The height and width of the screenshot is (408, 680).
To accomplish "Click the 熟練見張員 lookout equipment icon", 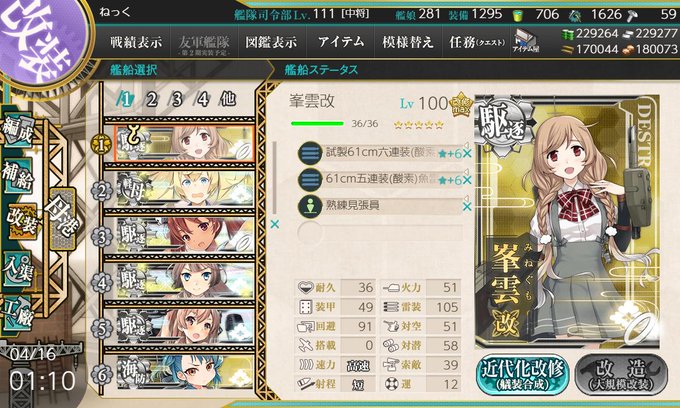I will pyautogui.click(x=311, y=206).
